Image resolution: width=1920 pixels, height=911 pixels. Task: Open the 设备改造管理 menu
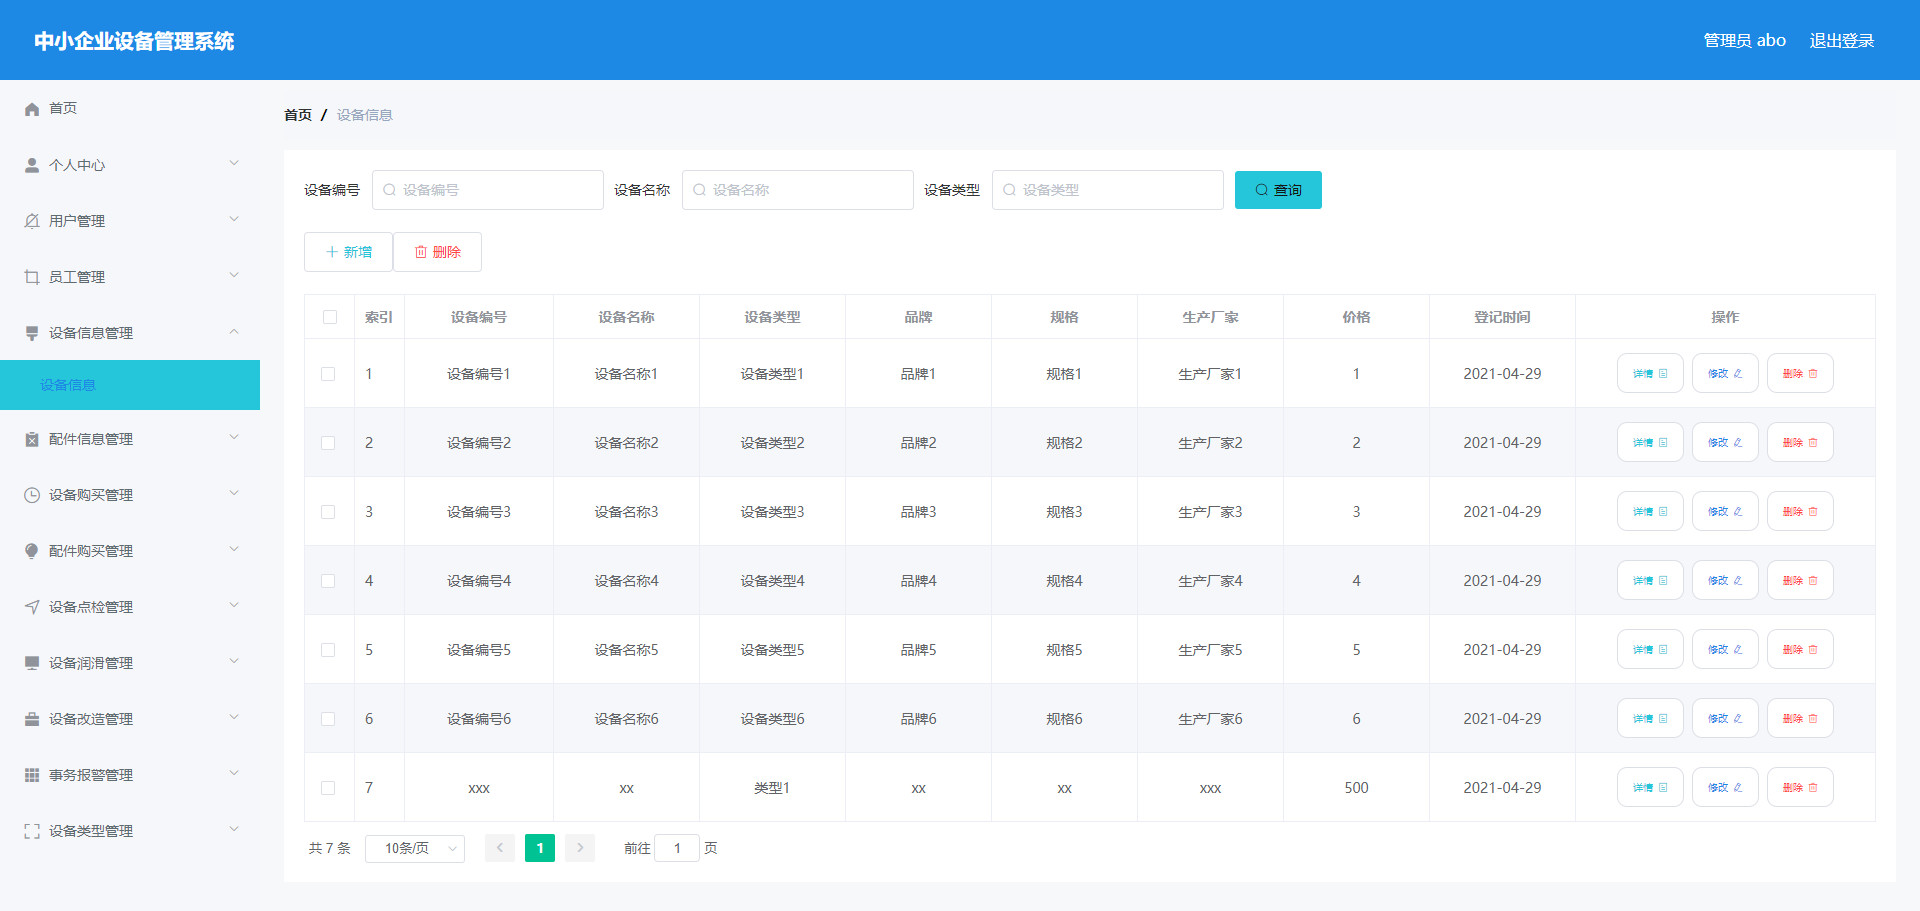click(130, 719)
